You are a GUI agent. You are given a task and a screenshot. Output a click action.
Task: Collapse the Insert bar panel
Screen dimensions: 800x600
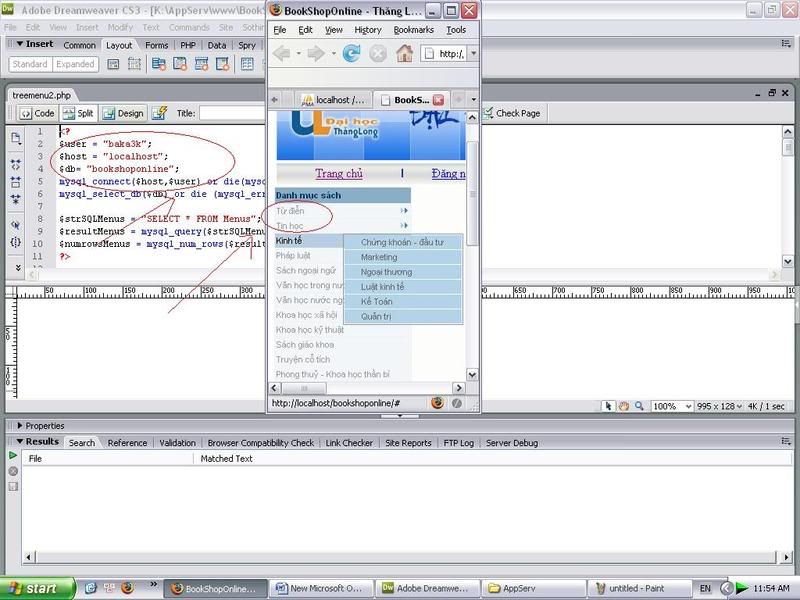click(20, 44)
